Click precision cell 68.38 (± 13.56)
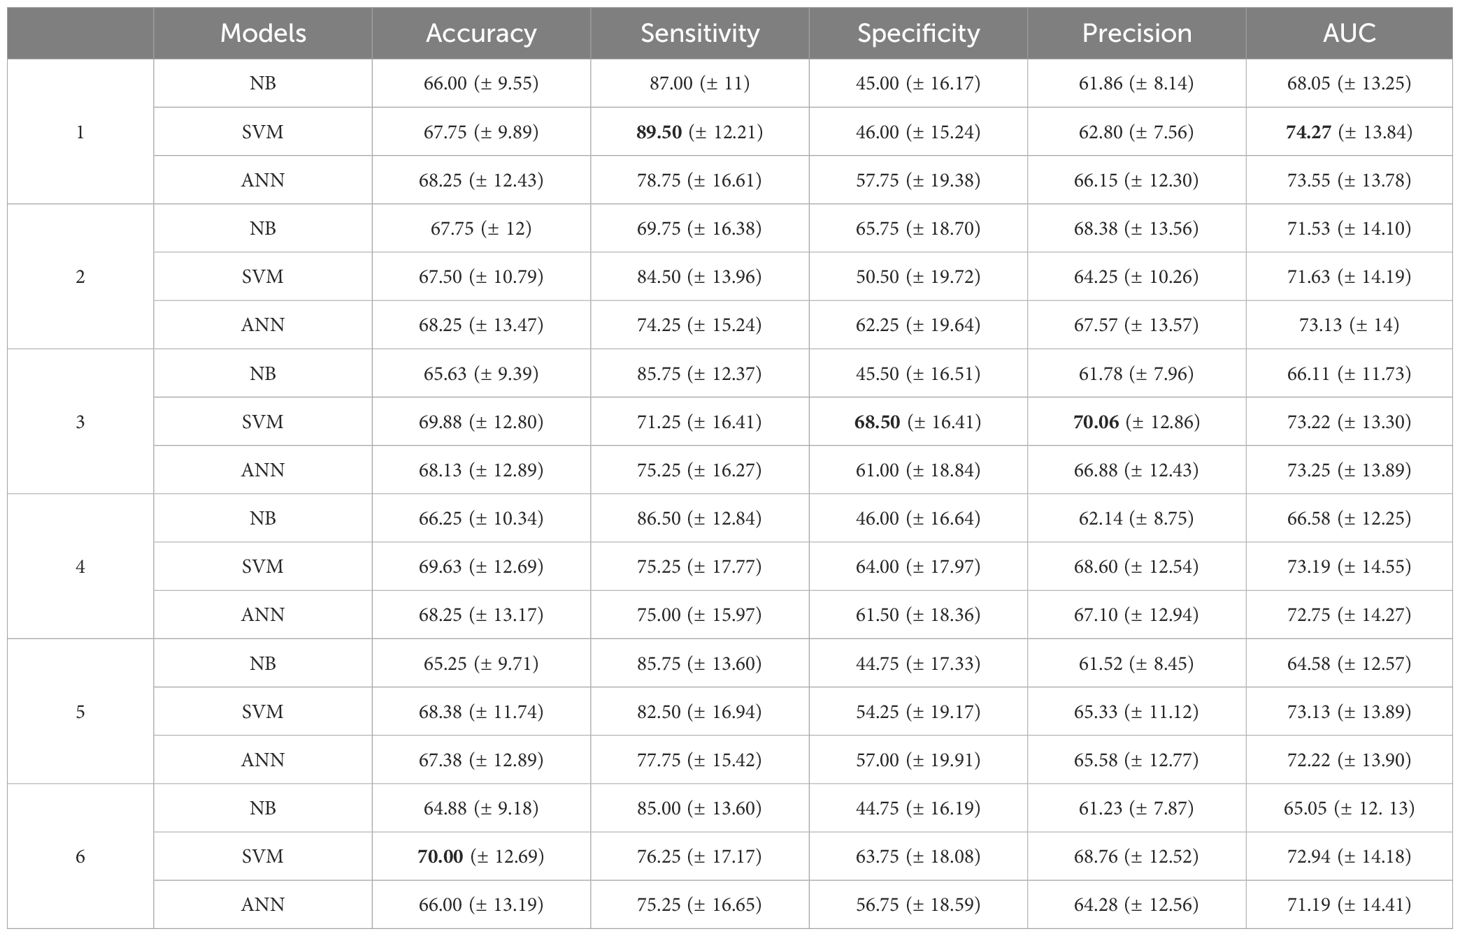 (x=1136, y=229)
